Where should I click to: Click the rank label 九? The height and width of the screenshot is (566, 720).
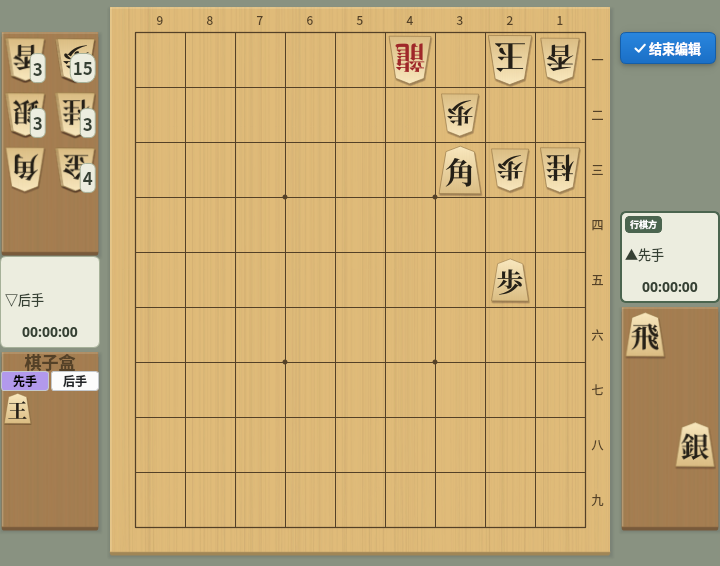point(597,500)
